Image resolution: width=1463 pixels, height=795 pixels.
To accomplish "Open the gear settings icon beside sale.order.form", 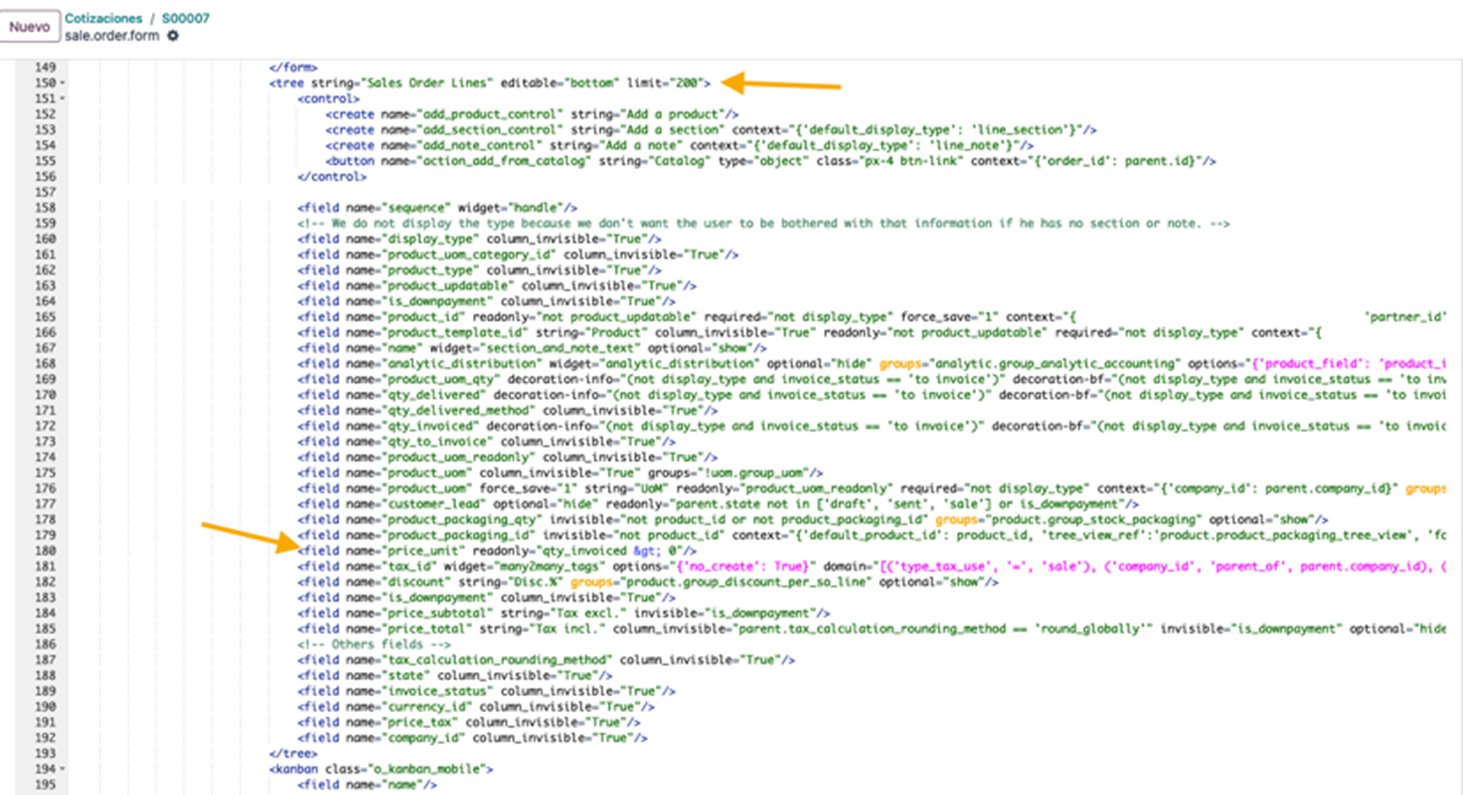I will 173,35.
